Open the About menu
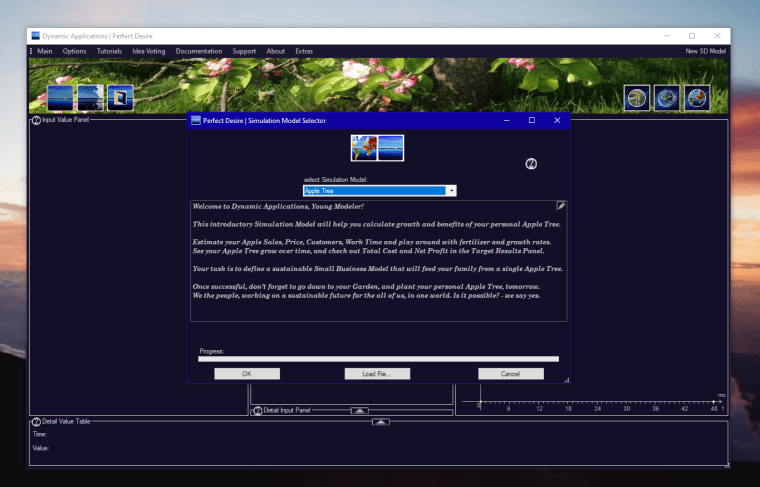Viewport: 760px width, 487px height. [275, 51]
